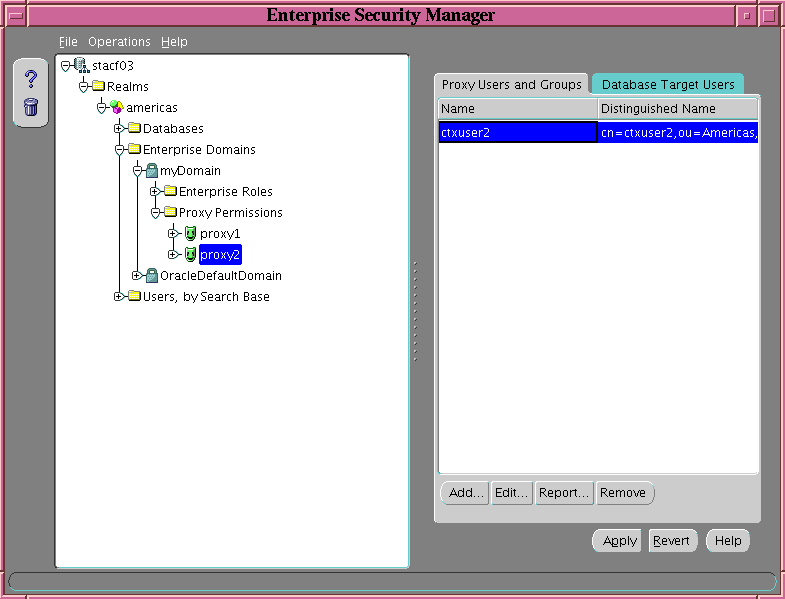Expand Users, by Search Base node
Image resolution: width=785 pixels, height=599 pixels.
tap(119, 296)
